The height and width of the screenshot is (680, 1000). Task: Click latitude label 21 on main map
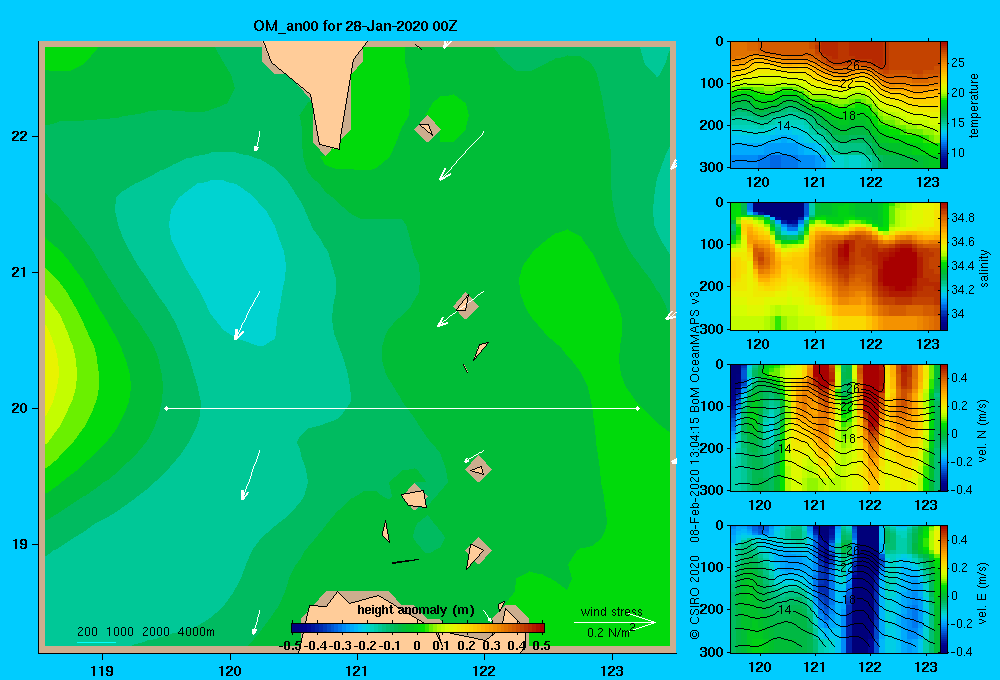20,272
